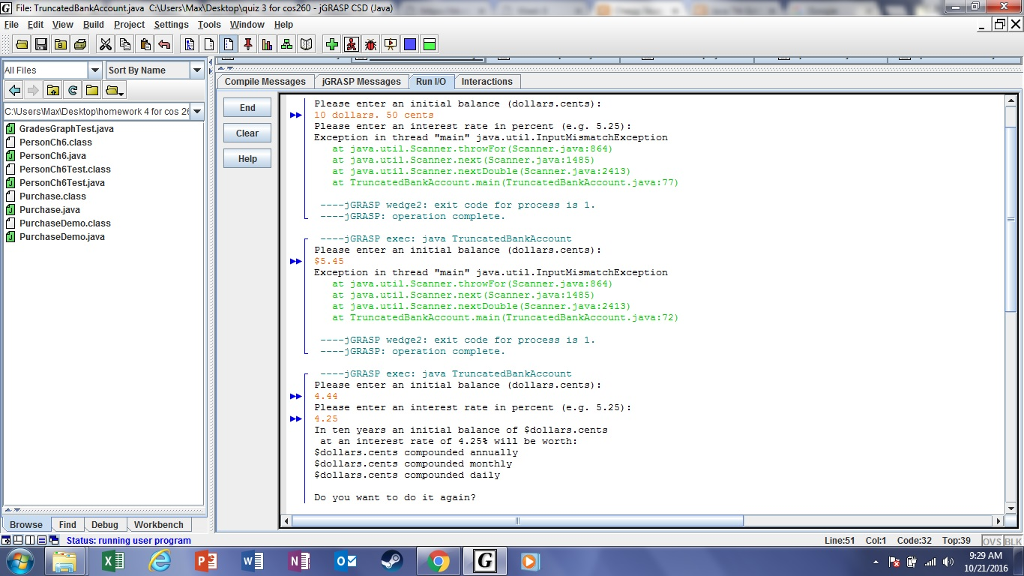Click the green window toolbar icon
Screen dimensions: 1024x576
430,44
